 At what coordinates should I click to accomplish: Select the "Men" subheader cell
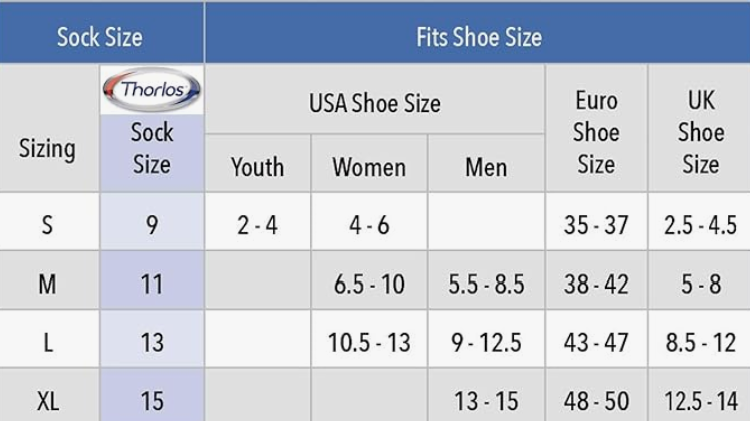(486, 166)
